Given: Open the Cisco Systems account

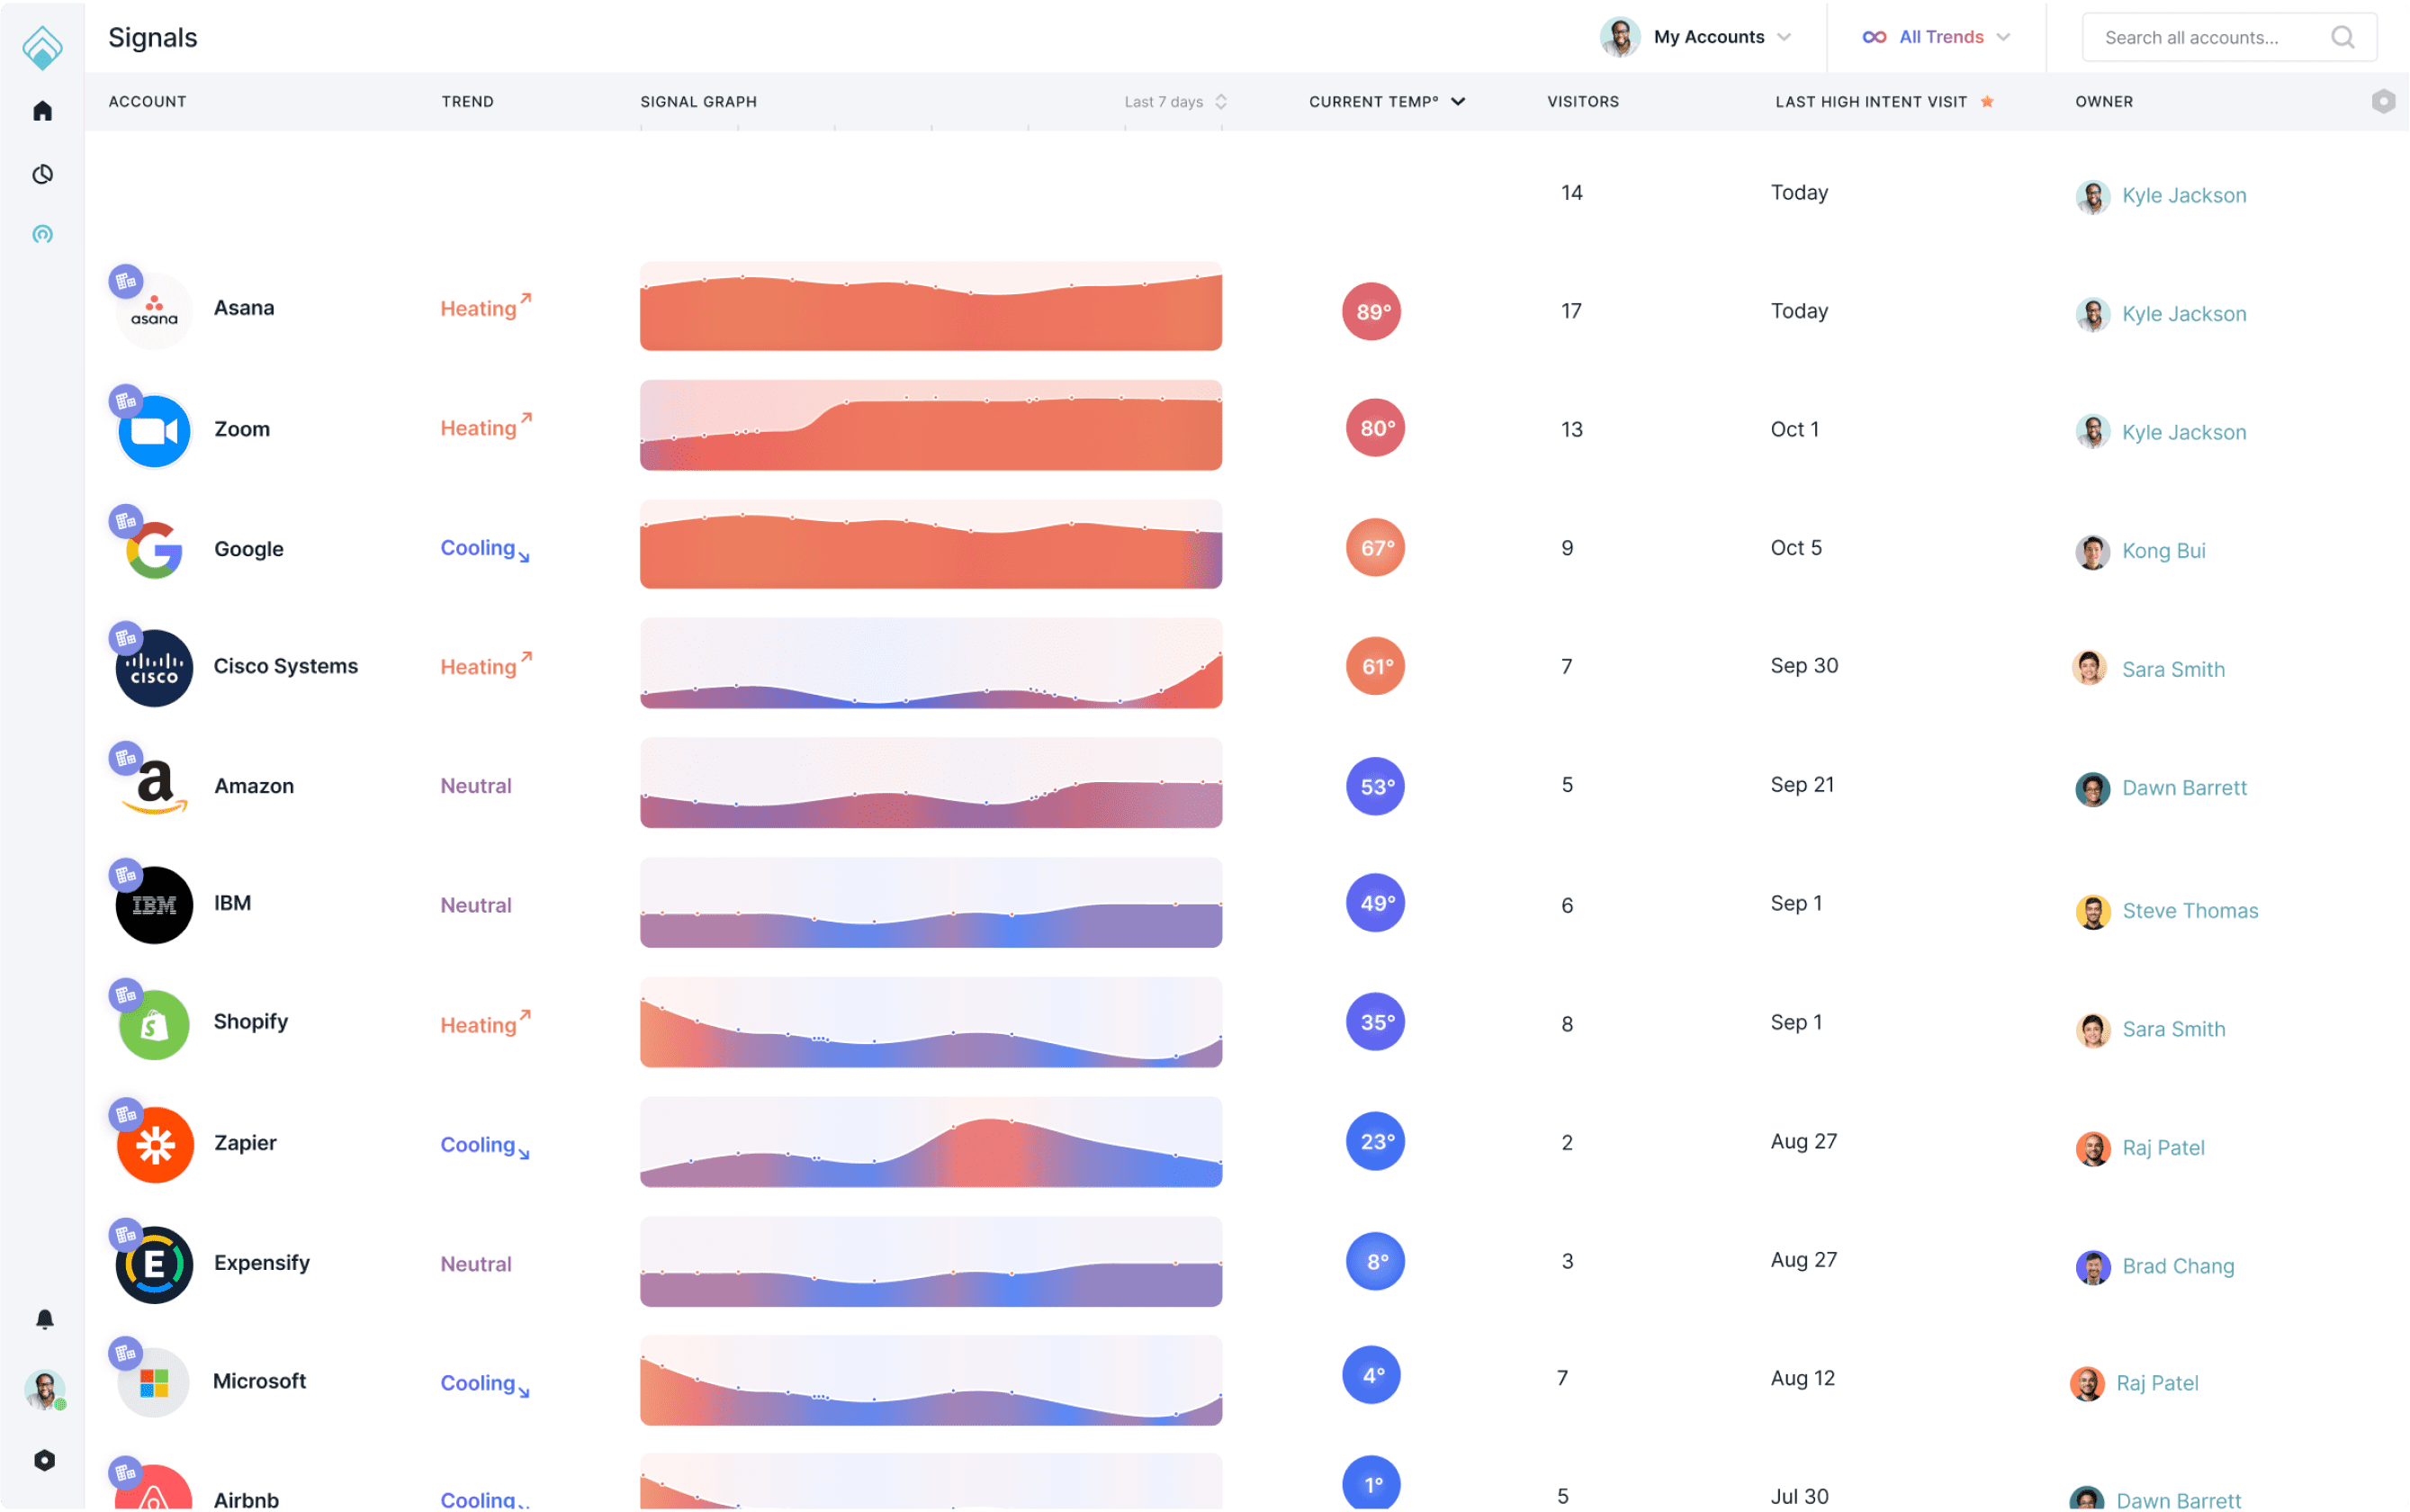Looking at the screenshot, I should pos(285,666).
